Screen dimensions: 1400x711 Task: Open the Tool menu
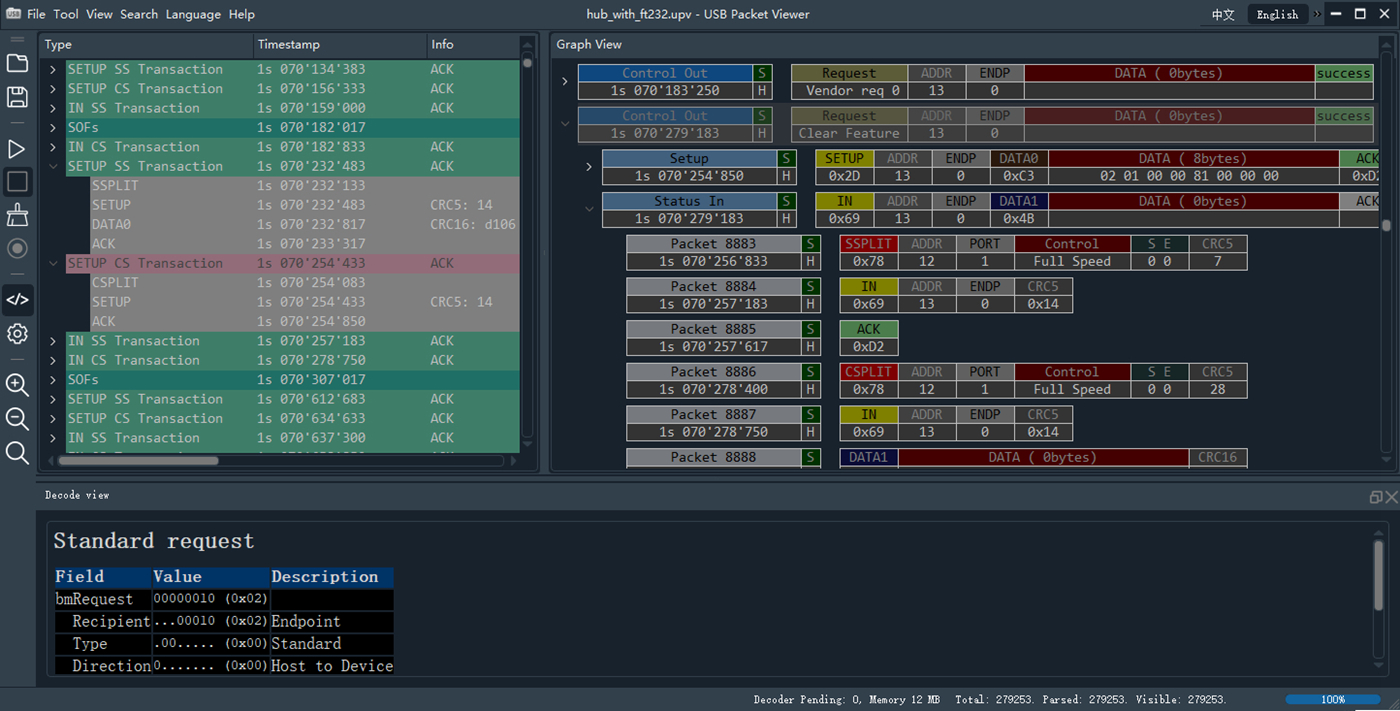[66, 15]
